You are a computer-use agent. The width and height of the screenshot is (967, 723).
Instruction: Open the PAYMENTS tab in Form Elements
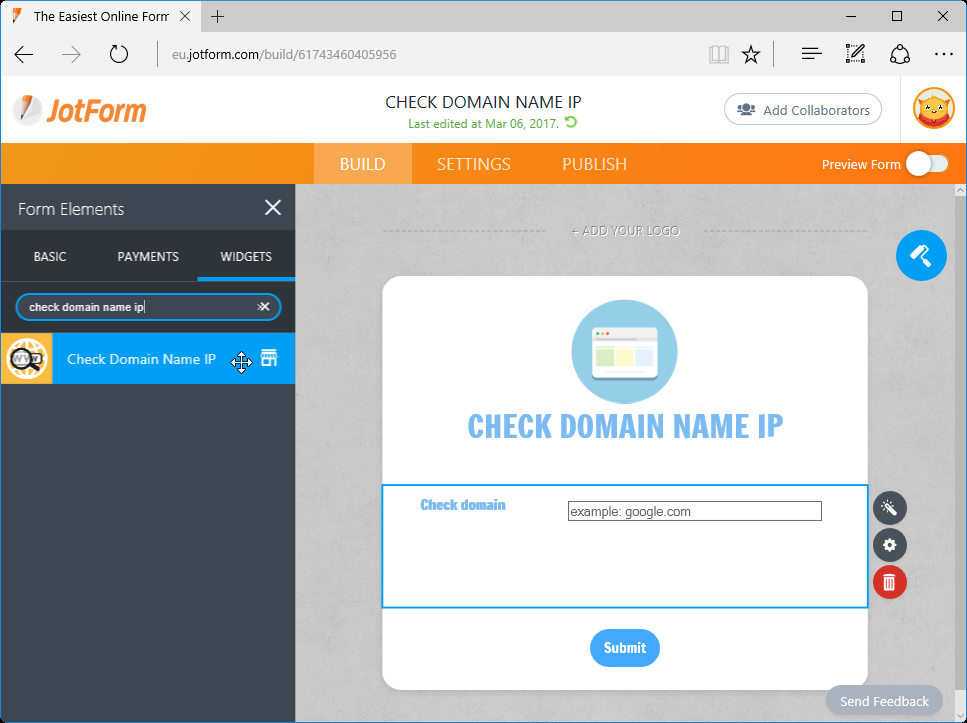(x=147, y=256)
